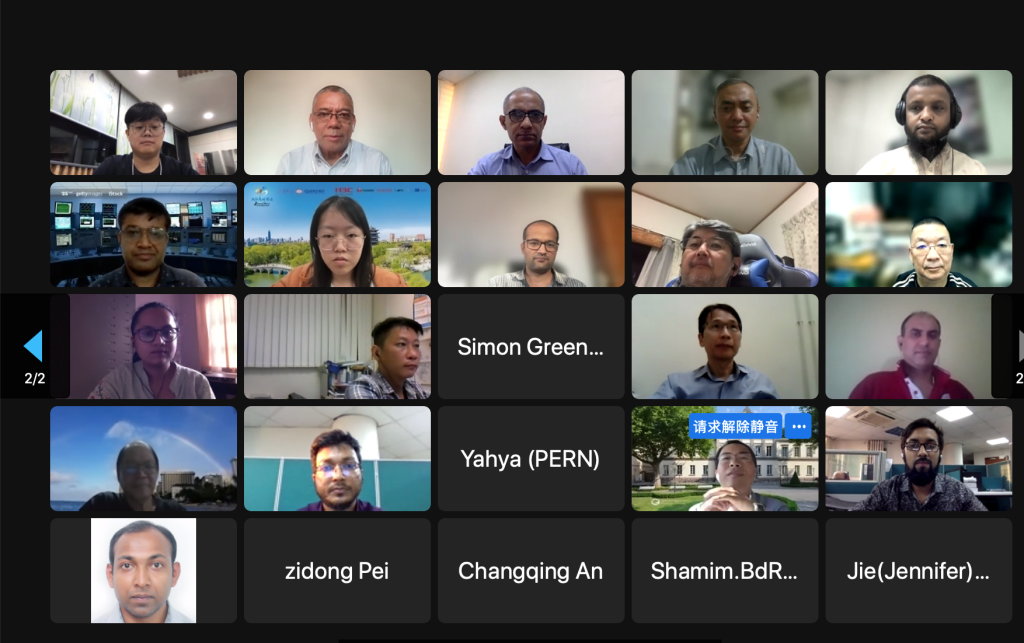Image resolution: width=1024 pixels, height=643 pixels.
Task: Go to previous gallery page with left arrow
Action: (x=33, y=346)
